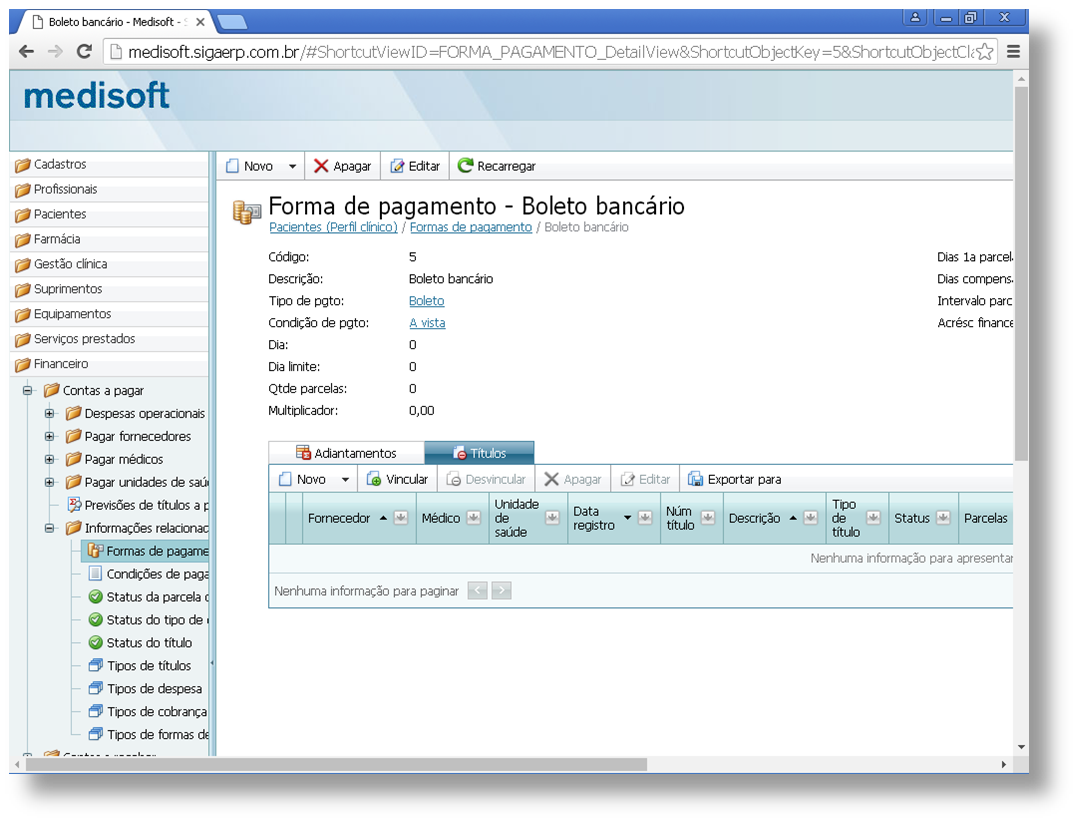Click the Apagar red X in top toolbar
The image size is (1078, 823).
pyautogui.click(x=321, y=166)
